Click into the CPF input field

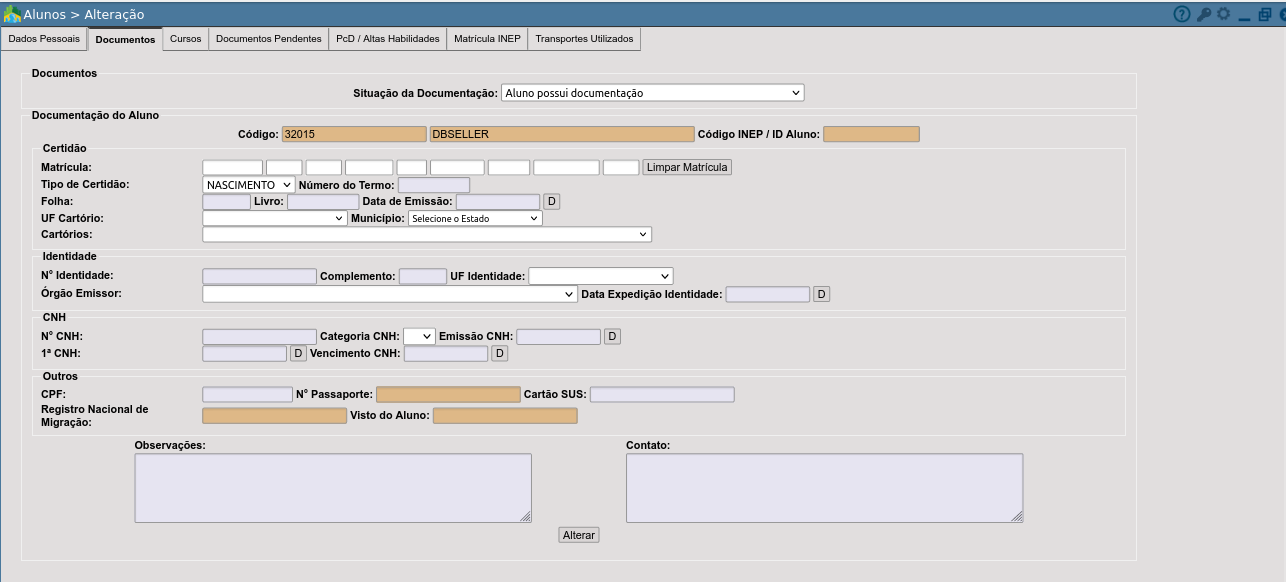[247, 394]
